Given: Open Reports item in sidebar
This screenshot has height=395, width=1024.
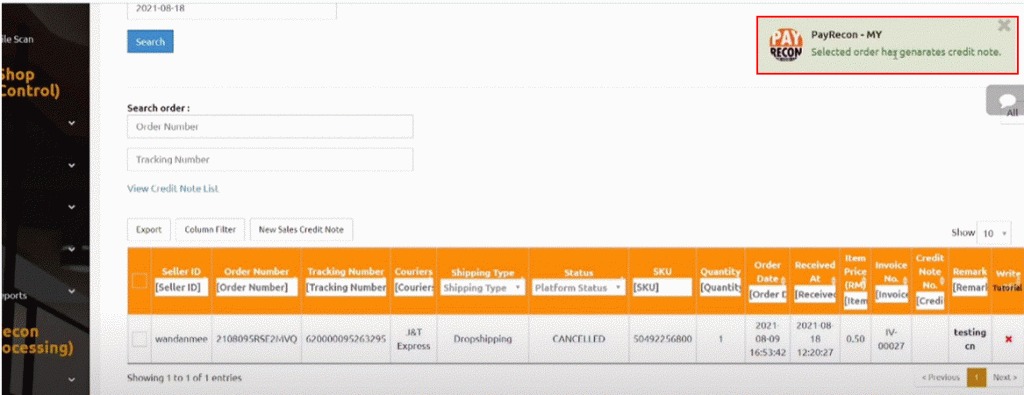Looking at the screenshot, I should 13,295.
